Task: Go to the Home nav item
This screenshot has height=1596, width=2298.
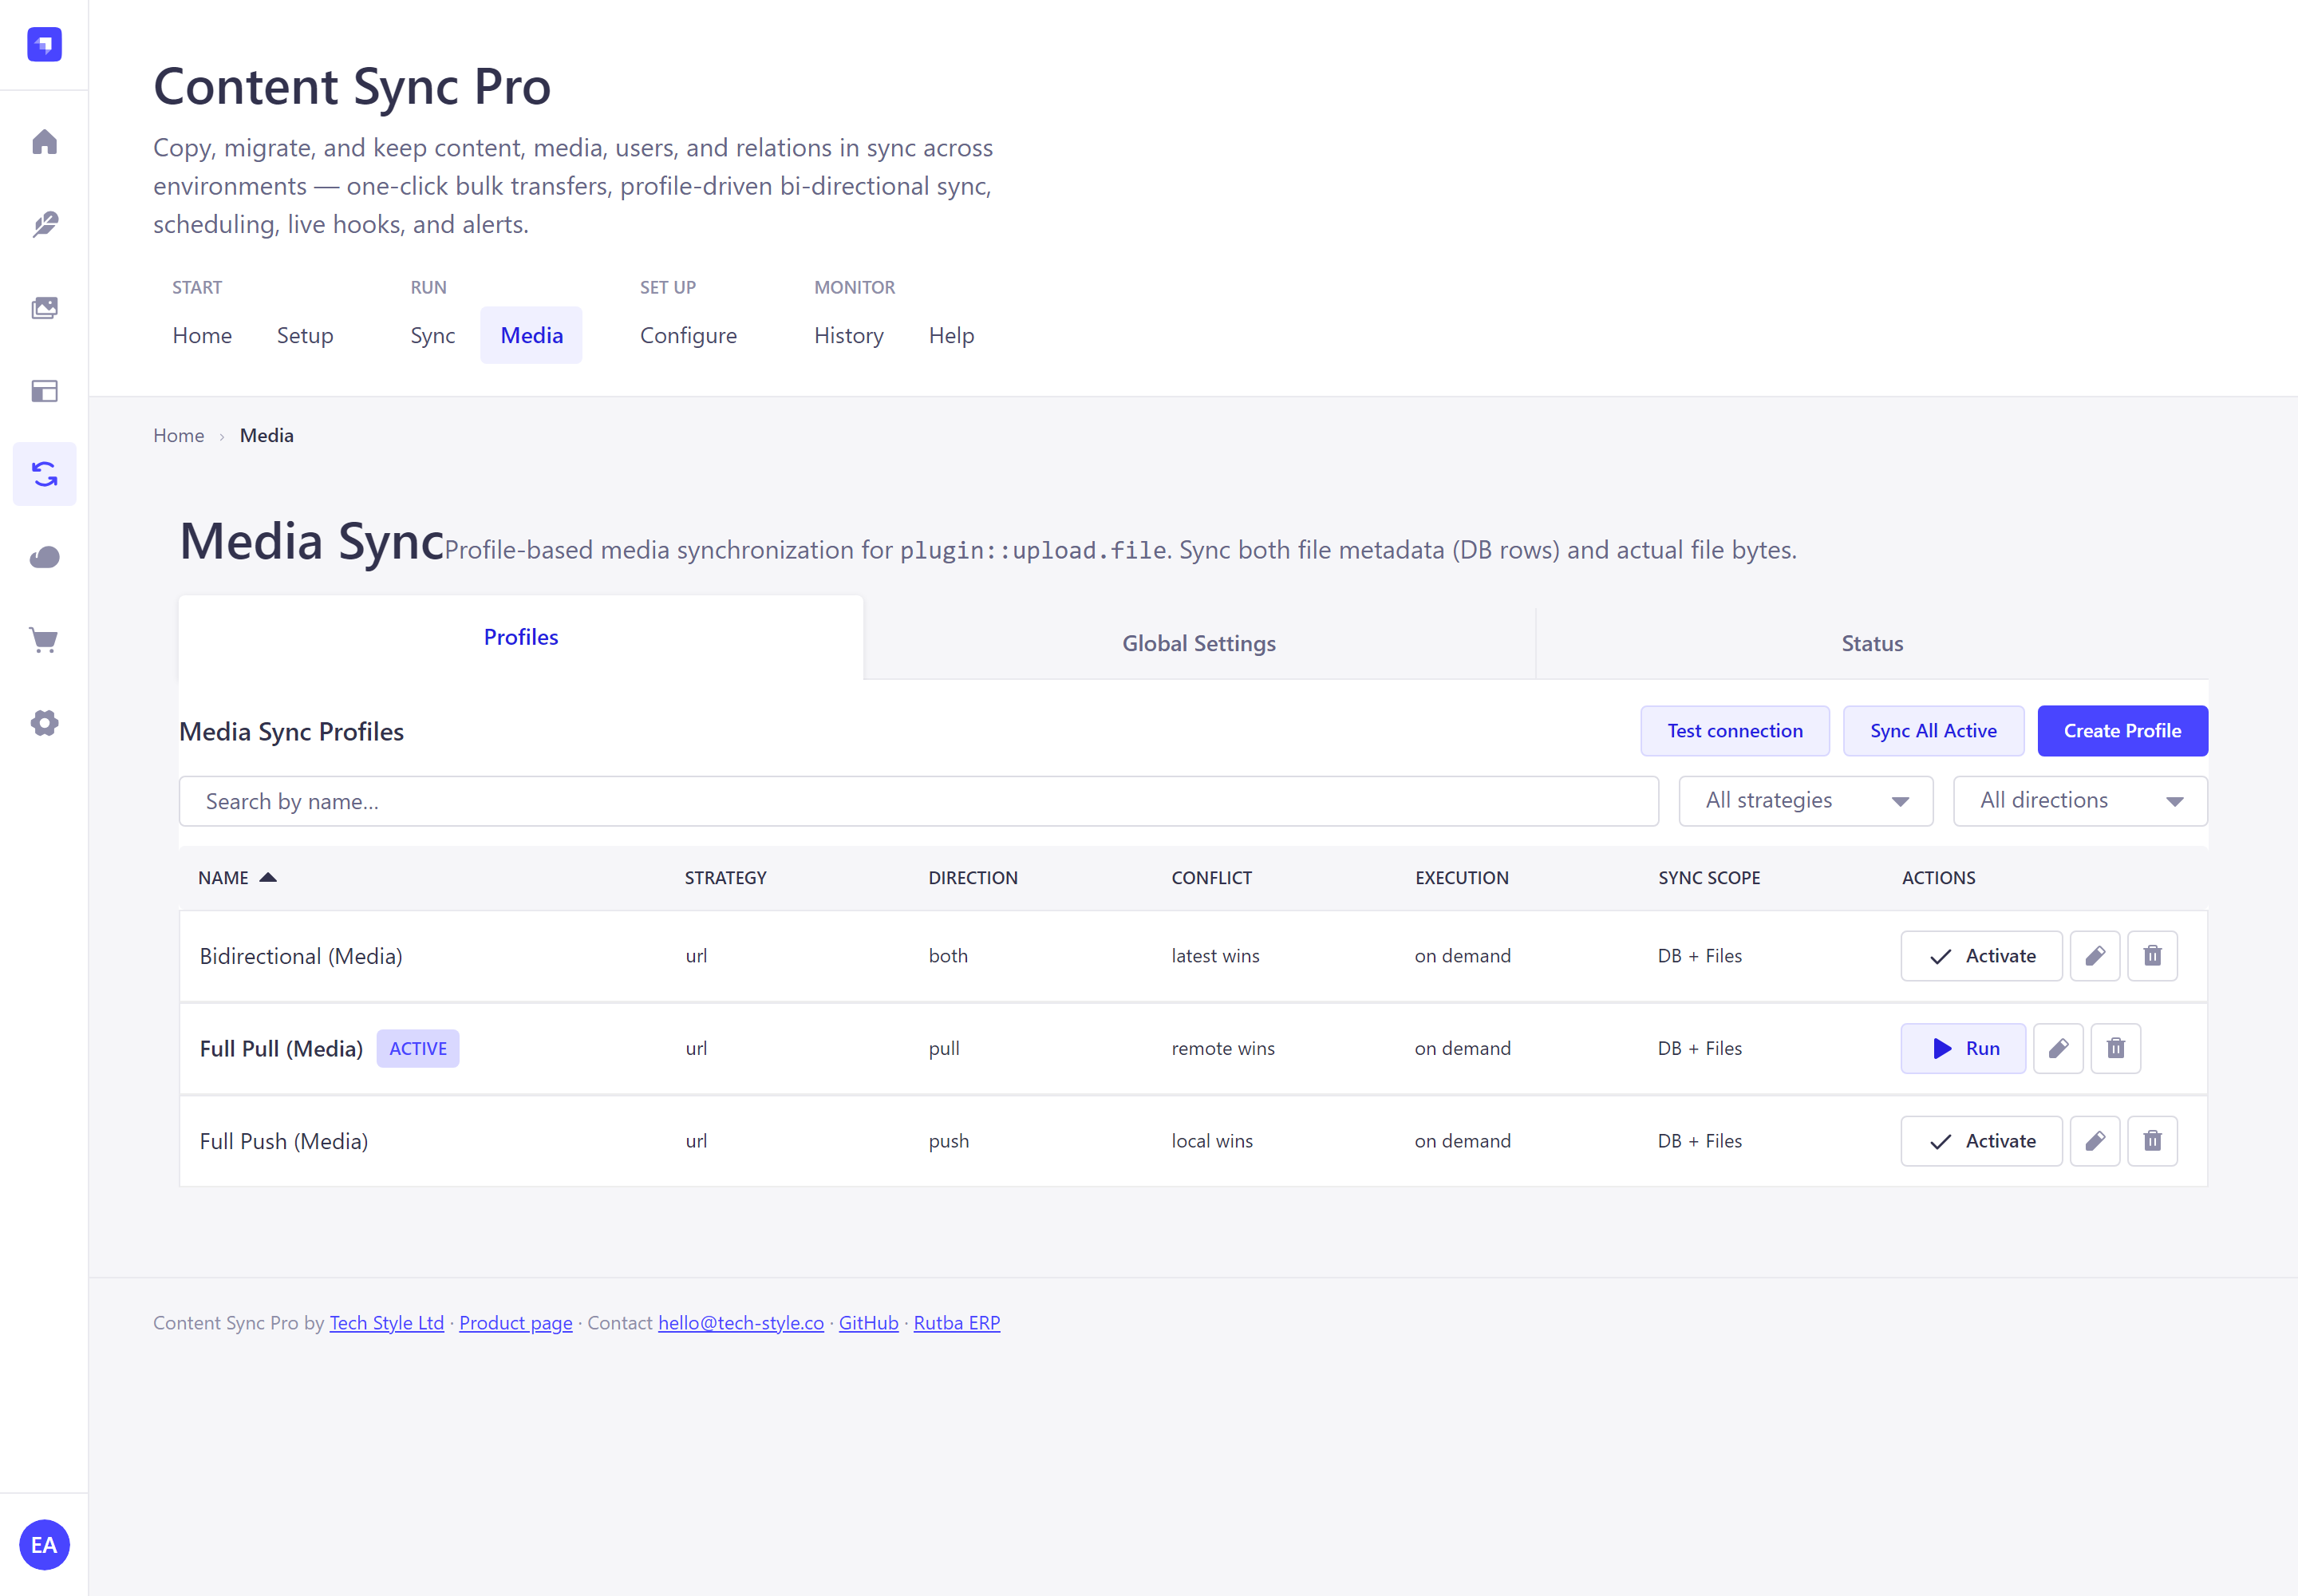Action: tap(202, 335)
